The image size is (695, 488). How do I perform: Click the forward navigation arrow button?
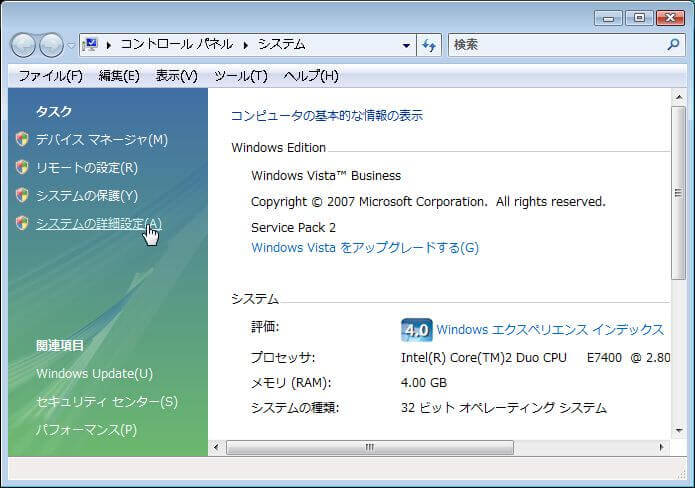pyautogui.click(x=50, y=45)
